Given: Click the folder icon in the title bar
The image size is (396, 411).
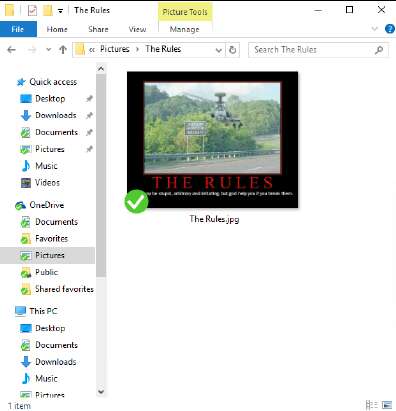Looking at the screenshot, I should 10,10.
